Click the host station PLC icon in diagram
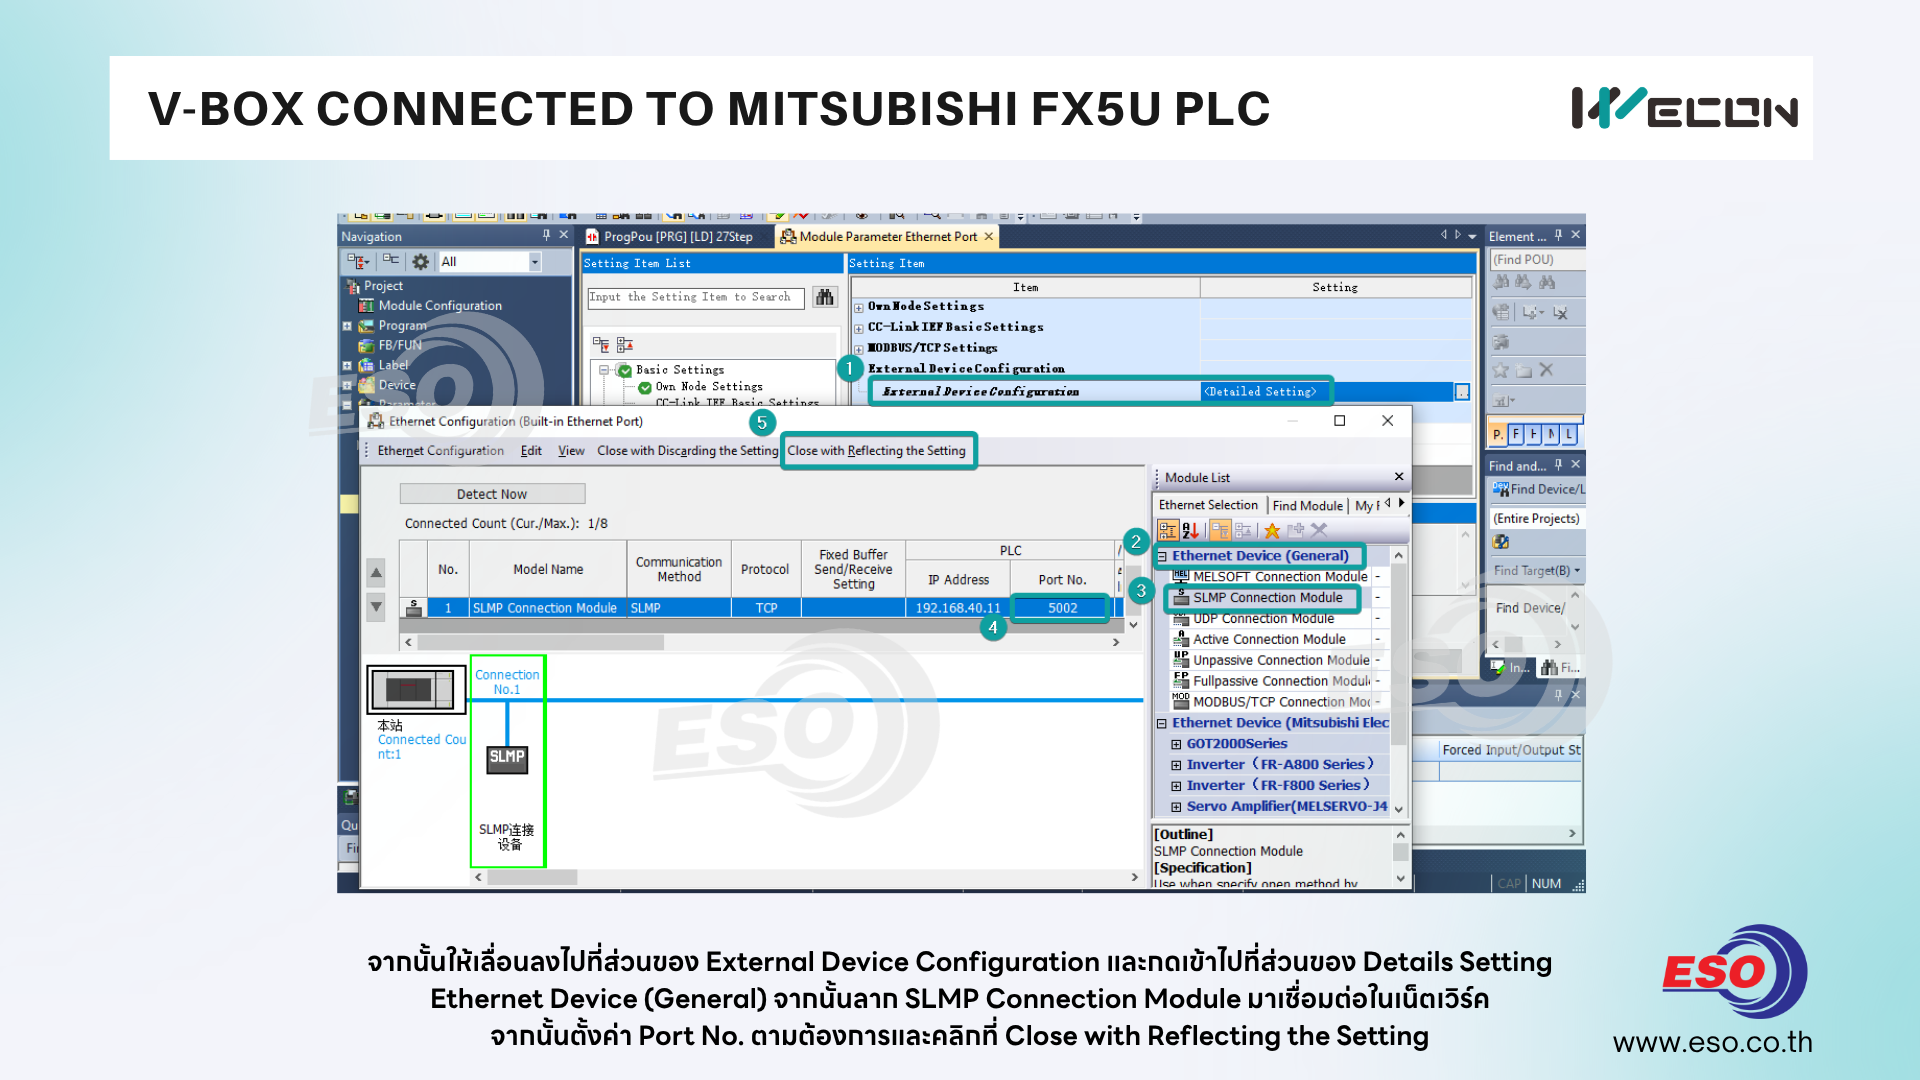Image resolution: width=1920 pixels, height=1080 pixels. pos(416,689)
